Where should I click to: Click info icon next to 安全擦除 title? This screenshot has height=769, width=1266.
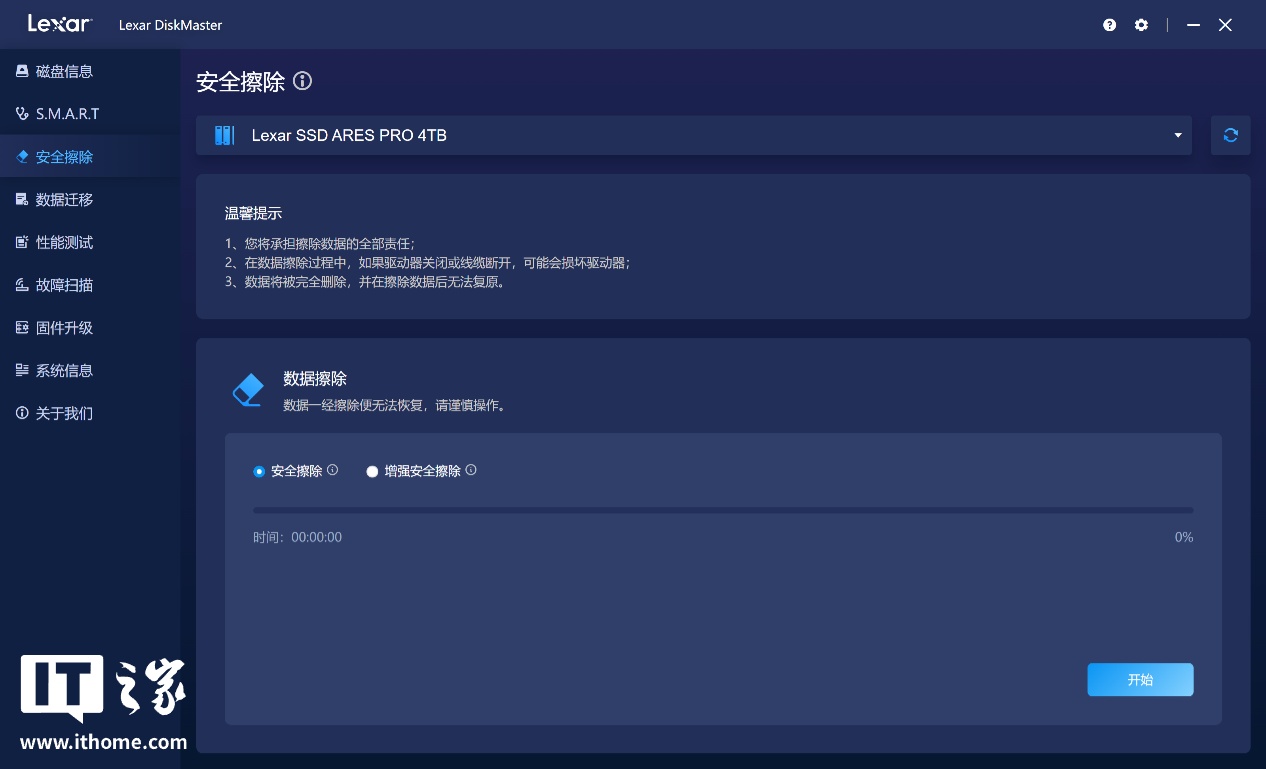[302, 81]
